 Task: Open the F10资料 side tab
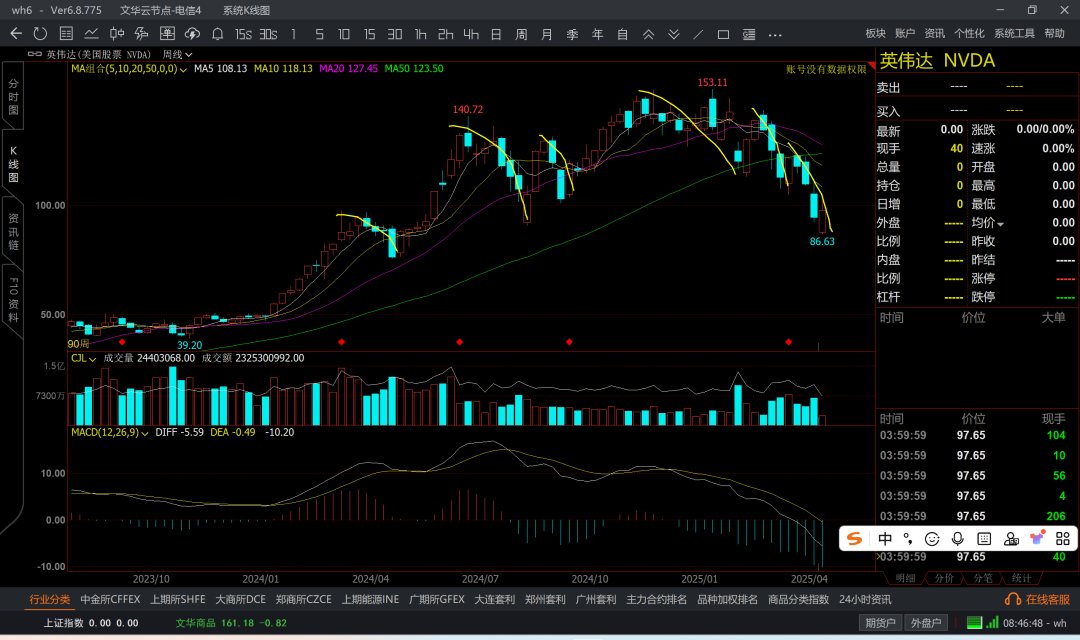tap(13, 300)
